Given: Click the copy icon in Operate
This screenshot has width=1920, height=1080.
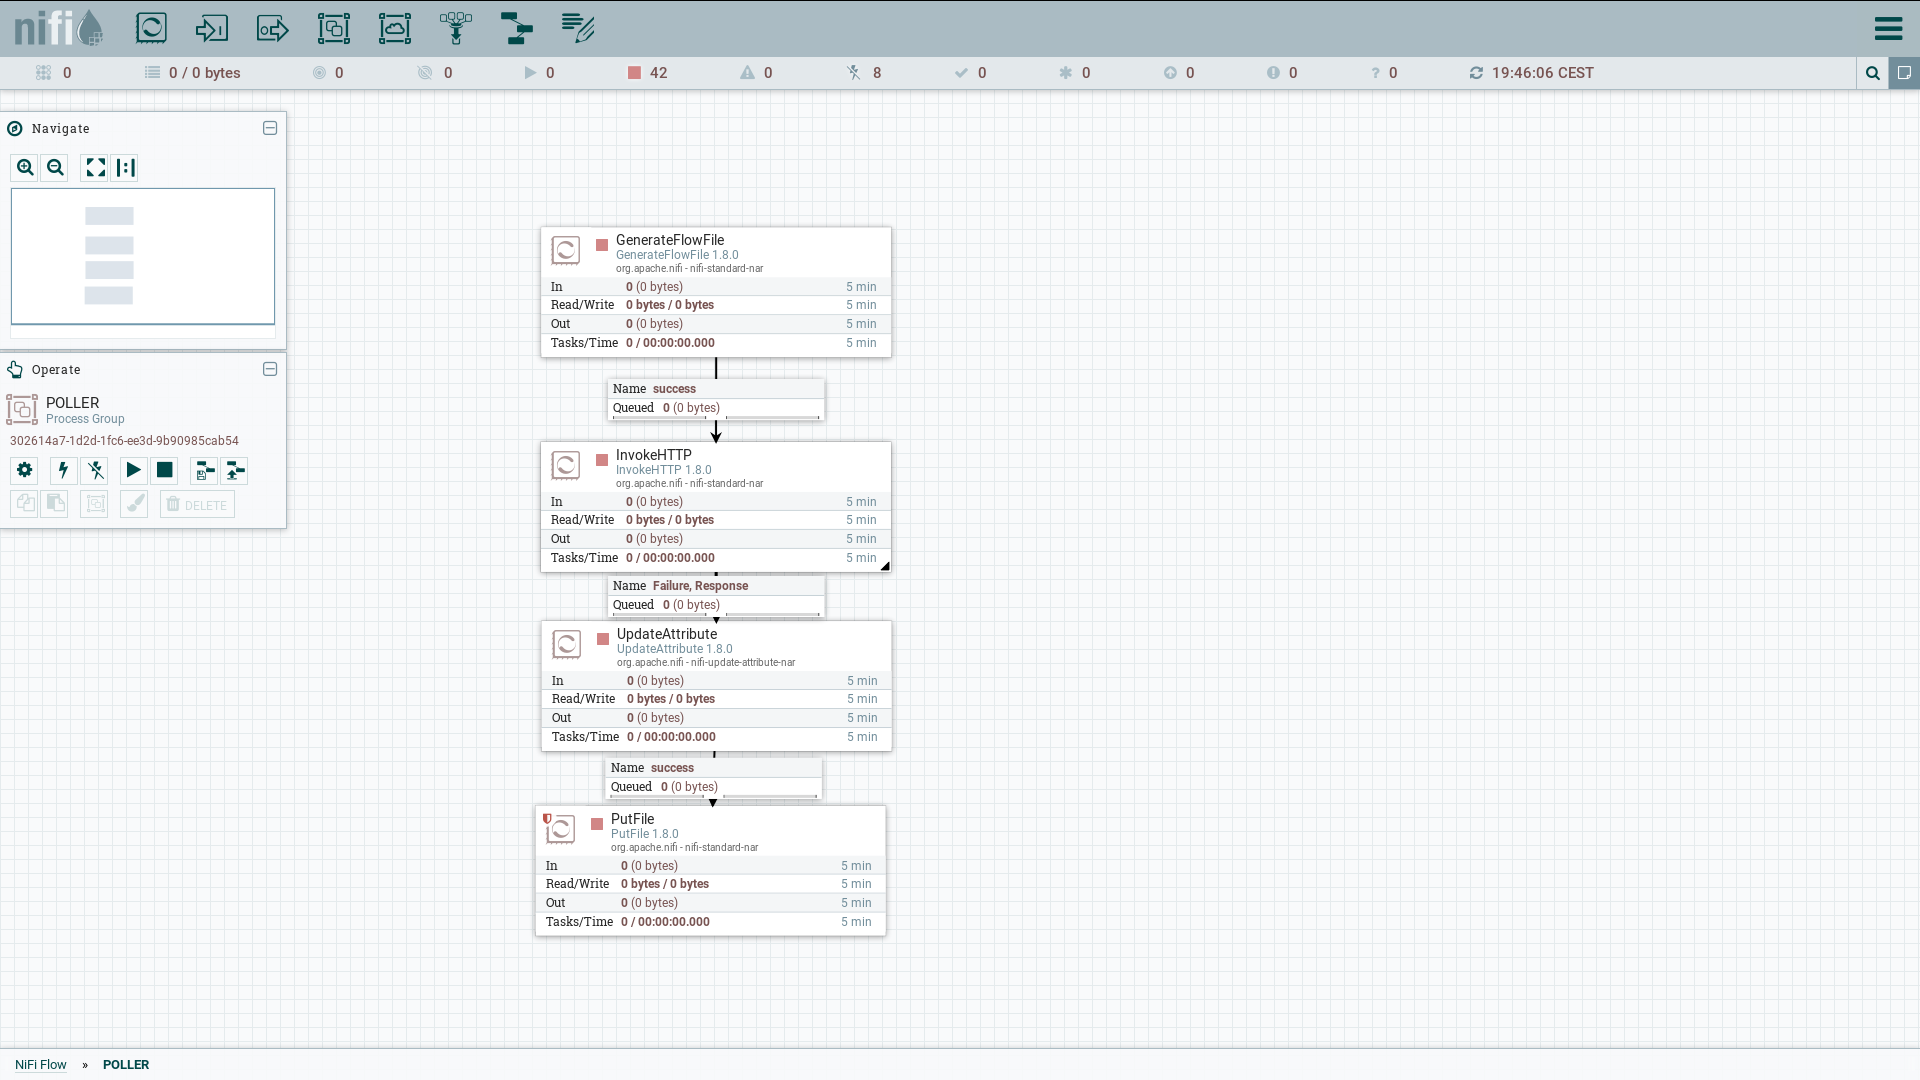Looking at the screenshot, I should point(25,504).
